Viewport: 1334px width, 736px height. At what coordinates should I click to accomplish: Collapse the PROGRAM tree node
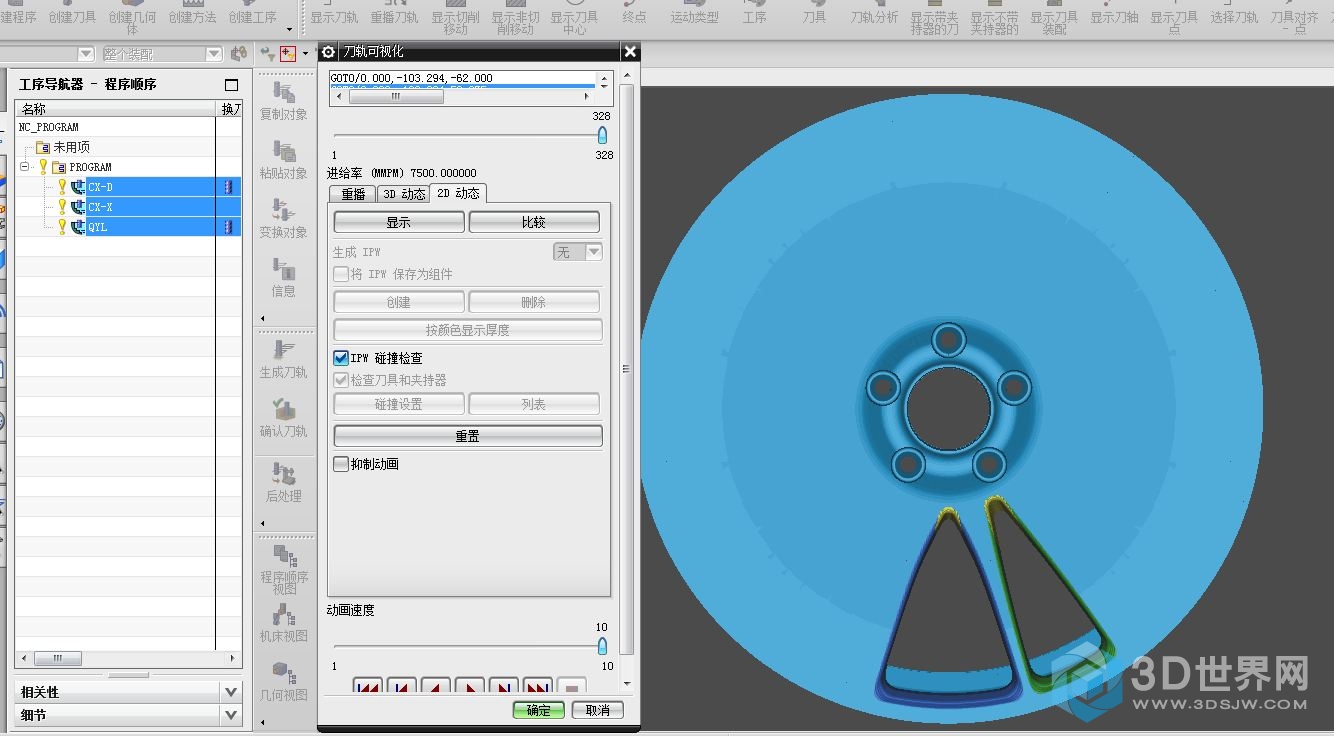[25, 167]
